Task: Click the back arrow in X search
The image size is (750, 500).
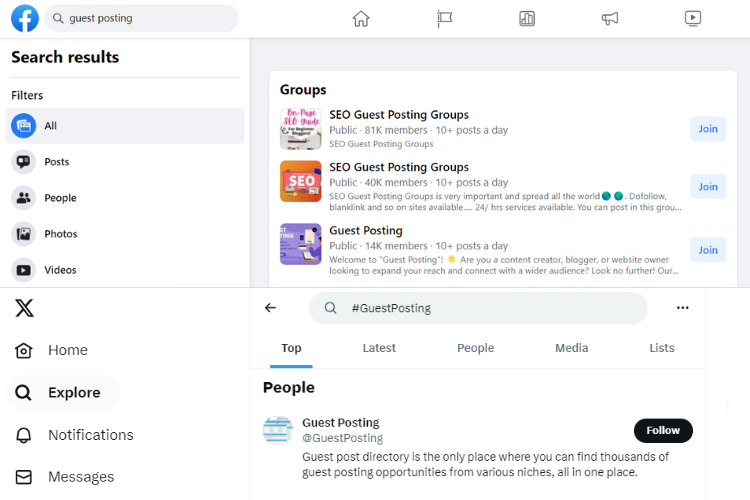Action: point(271,308)
